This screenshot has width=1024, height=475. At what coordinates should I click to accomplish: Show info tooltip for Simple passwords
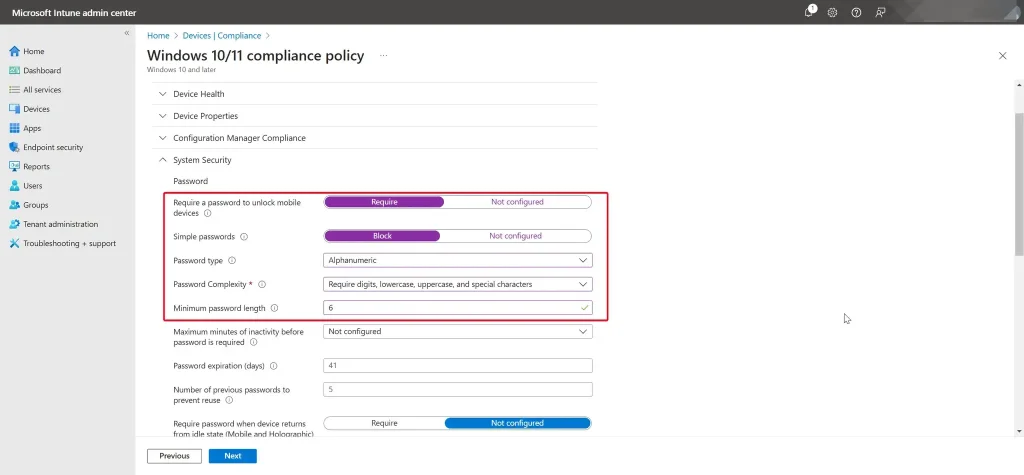point(244,237)
